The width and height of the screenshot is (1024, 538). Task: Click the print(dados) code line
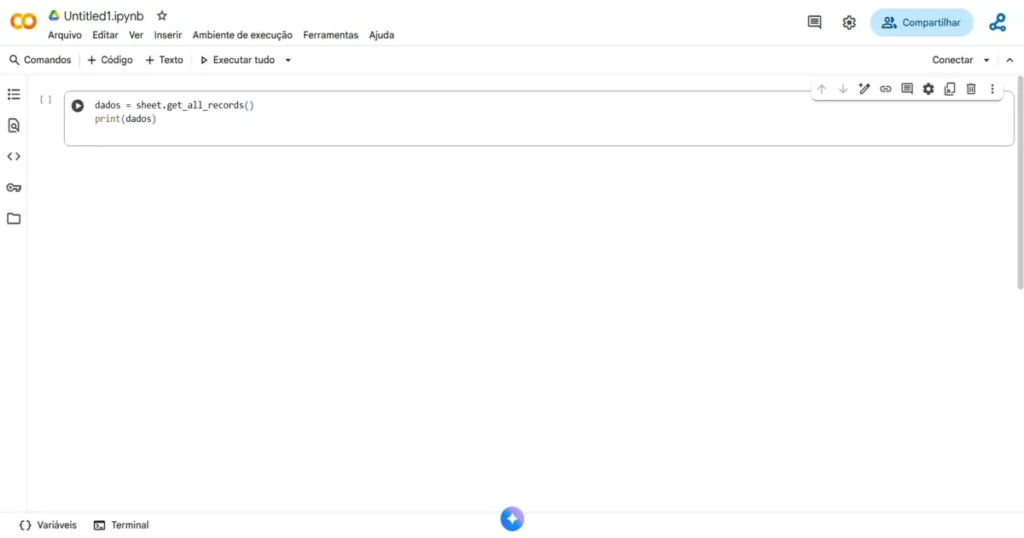[x=125, y=119]
